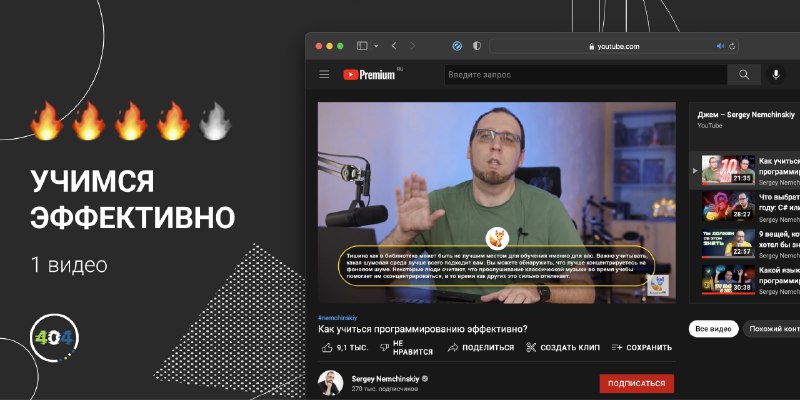The width and height of the screenshot is (800, 400).
Task: Click the YouTube Premium logo
Action: pyautogui.click(x=369, y=75)
